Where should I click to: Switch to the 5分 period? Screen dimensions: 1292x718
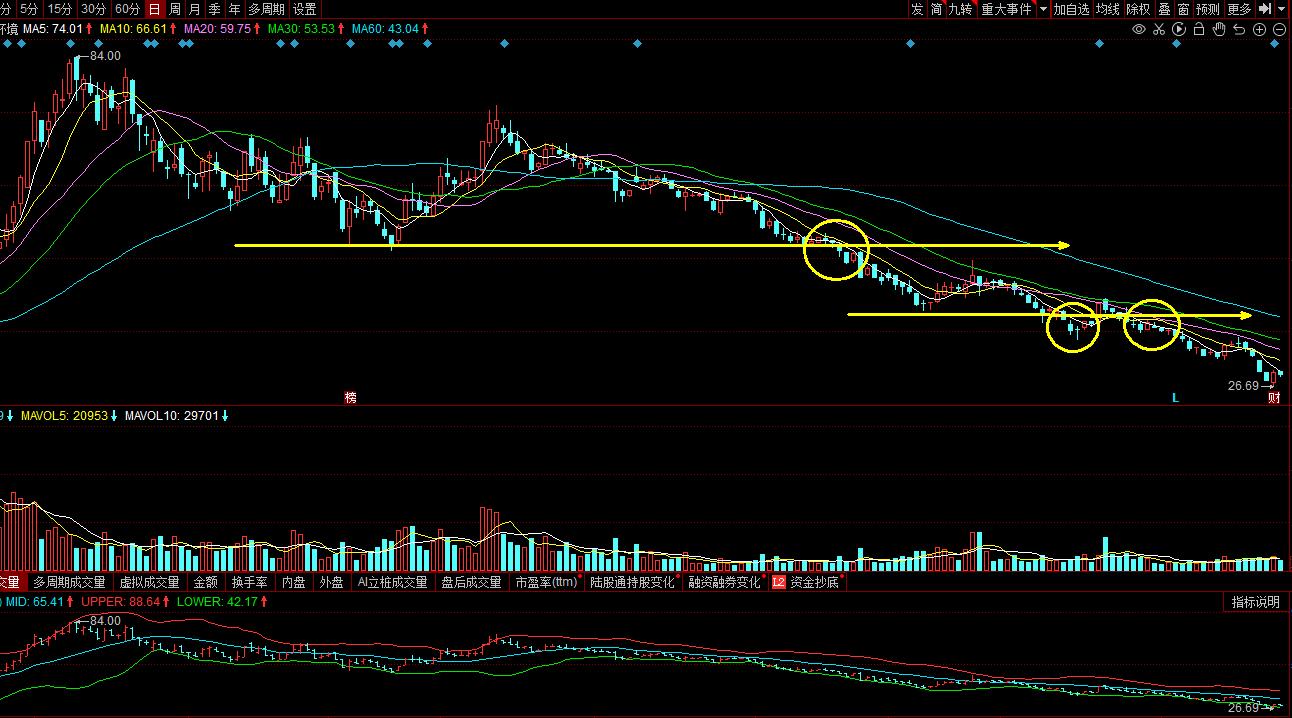29,9
